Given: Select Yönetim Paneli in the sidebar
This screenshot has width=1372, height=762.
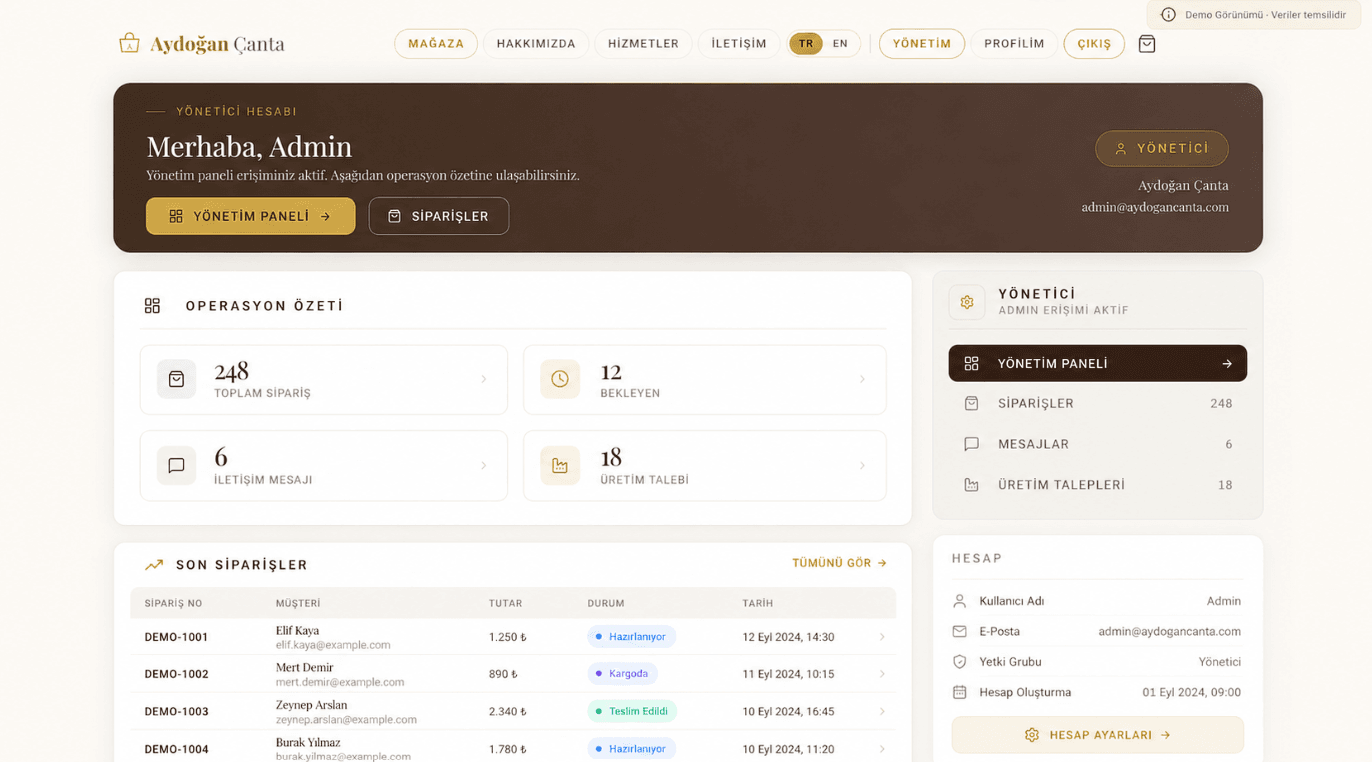Looking at the screenshot, I should [1098, 364].
